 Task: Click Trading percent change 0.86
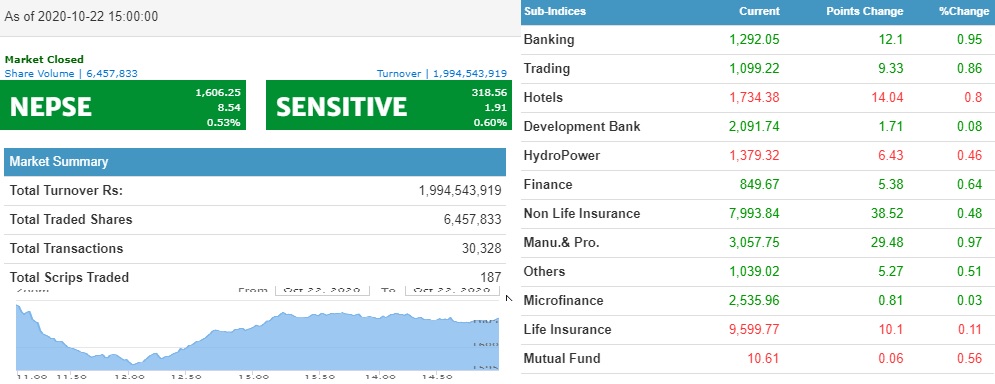(970, 69)
